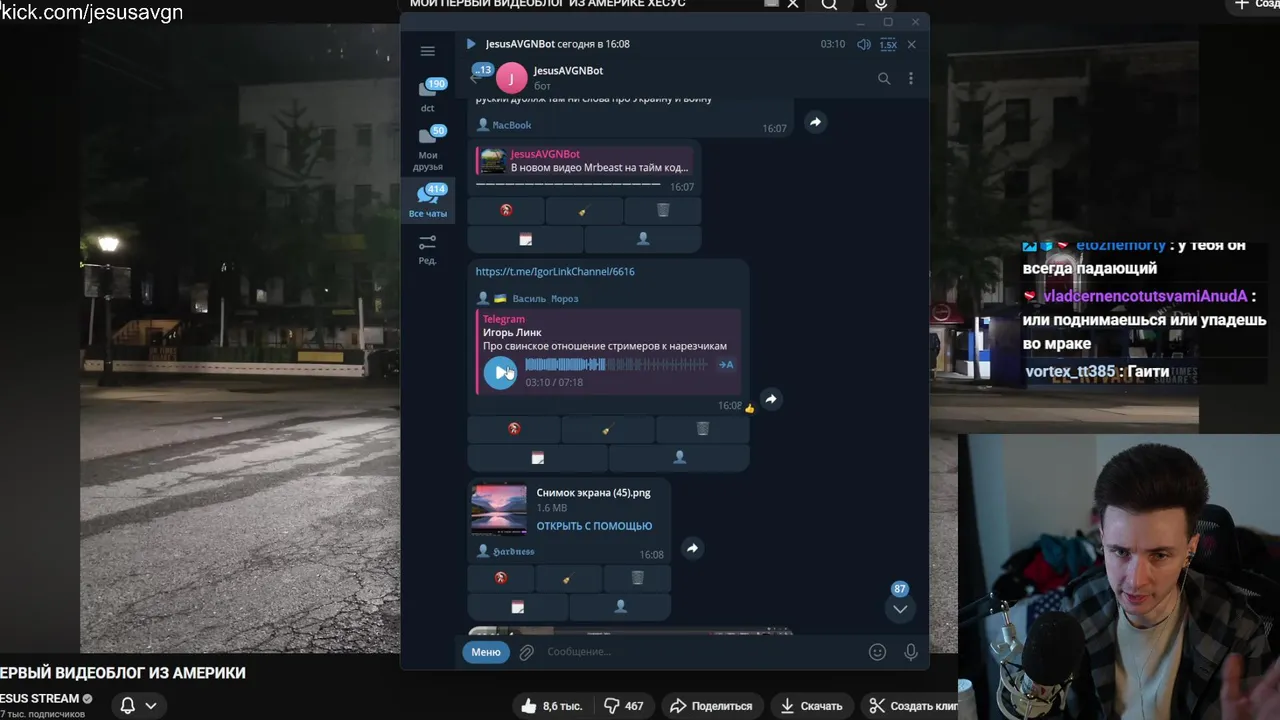Image resolution: width=1280 pixels, height=720 pixels.
Task: Expand the notification bell dropdown chevron
Action: point(151,706)
